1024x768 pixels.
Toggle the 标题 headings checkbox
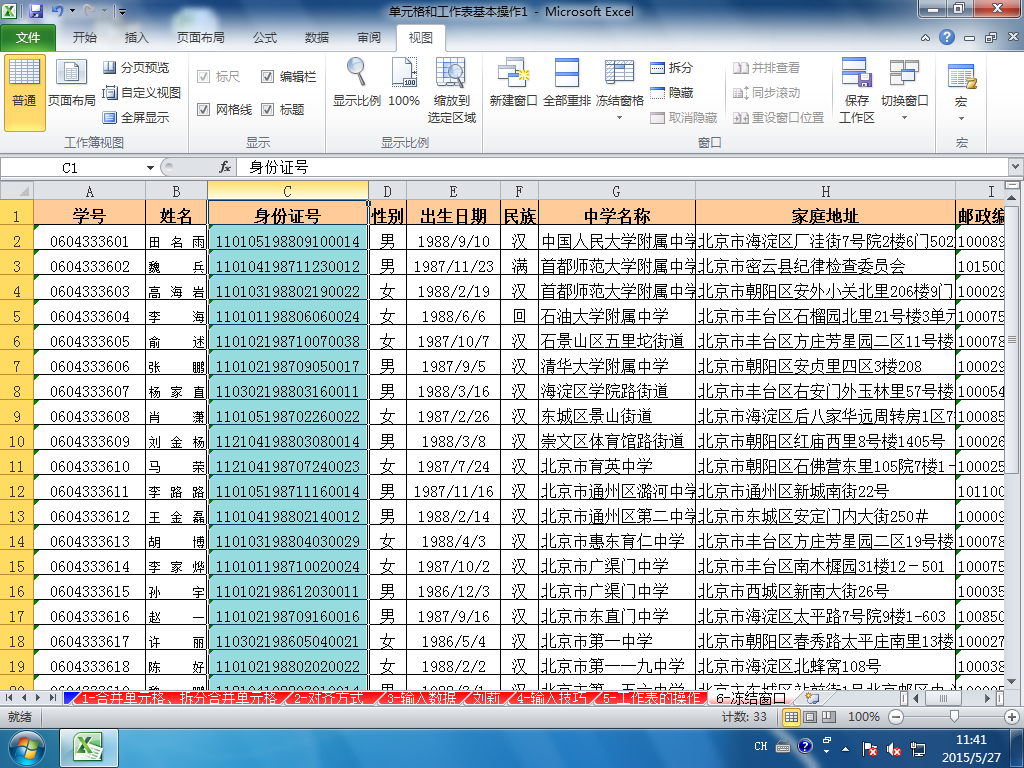pyautogui.click(x=267, y=109)
